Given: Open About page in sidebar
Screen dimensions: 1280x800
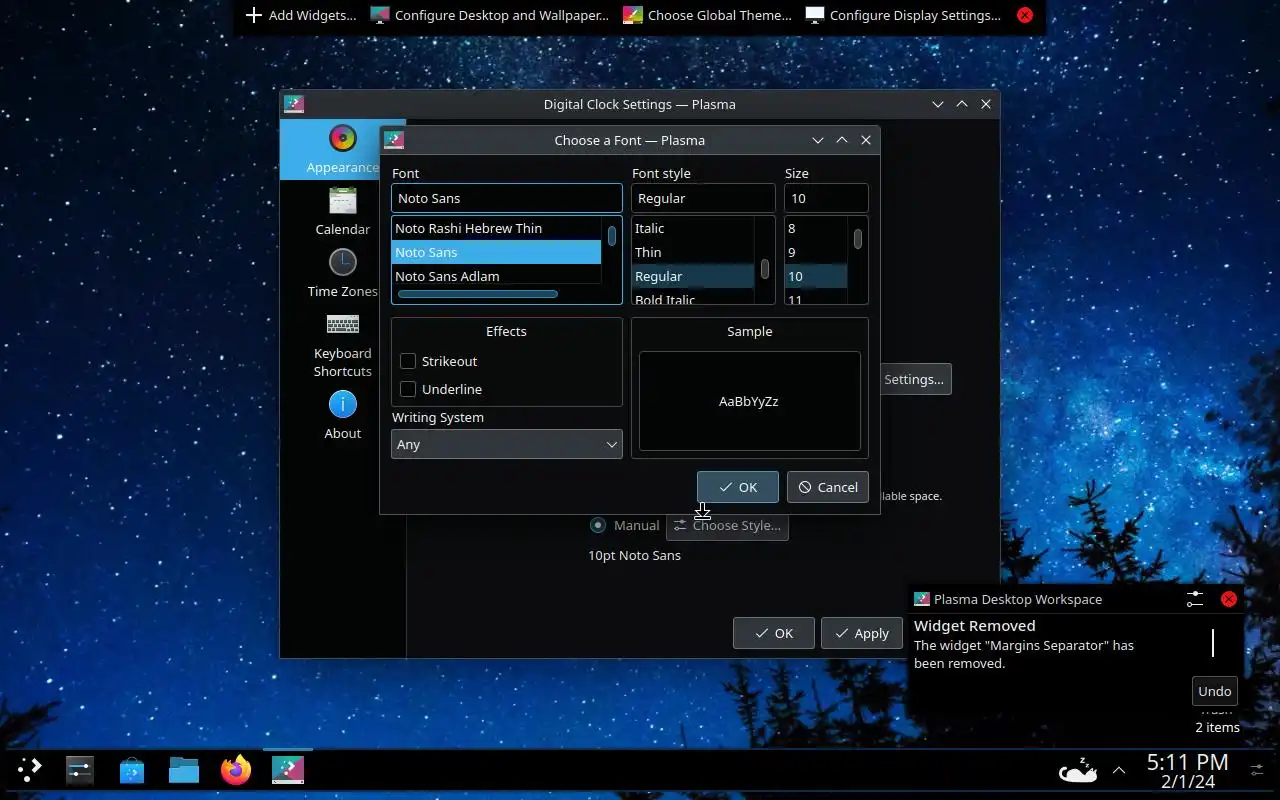Looking at the screenshot, I should [x=342, y=415].
